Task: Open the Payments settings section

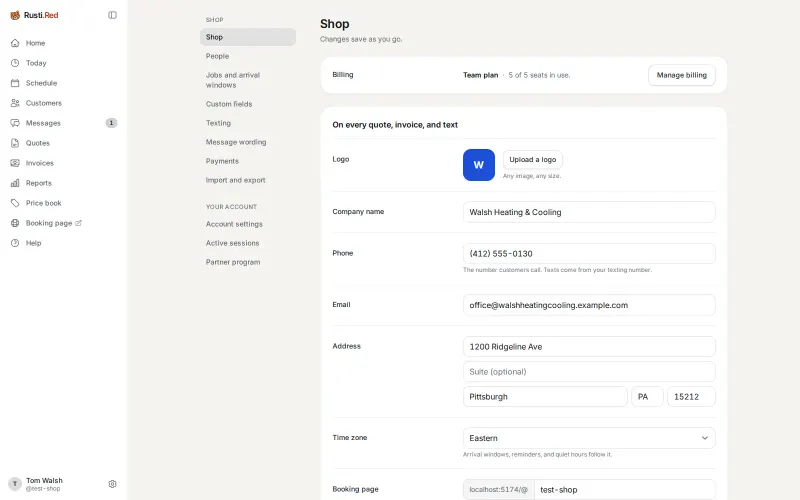Action: pos(247,161)
